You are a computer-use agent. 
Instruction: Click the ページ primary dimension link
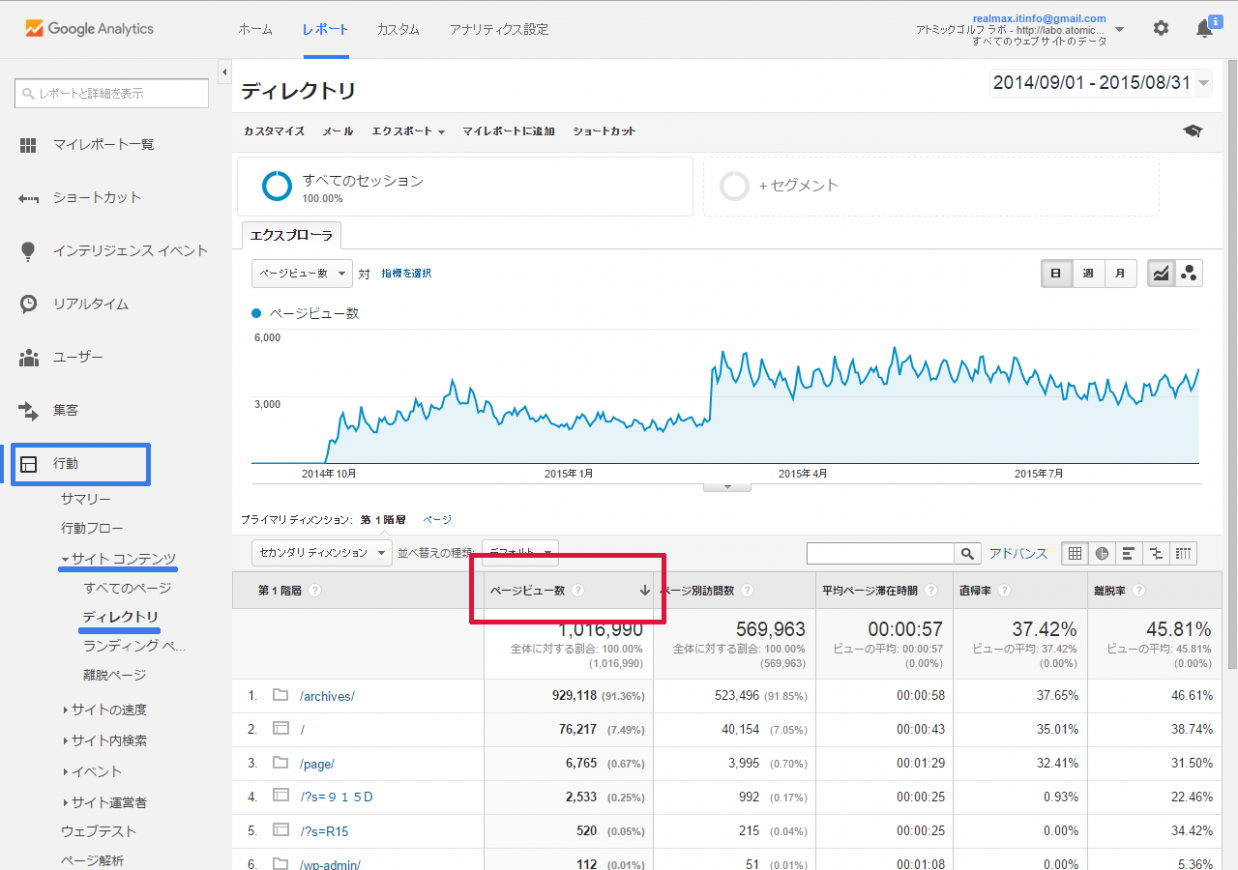click(437, 520)
